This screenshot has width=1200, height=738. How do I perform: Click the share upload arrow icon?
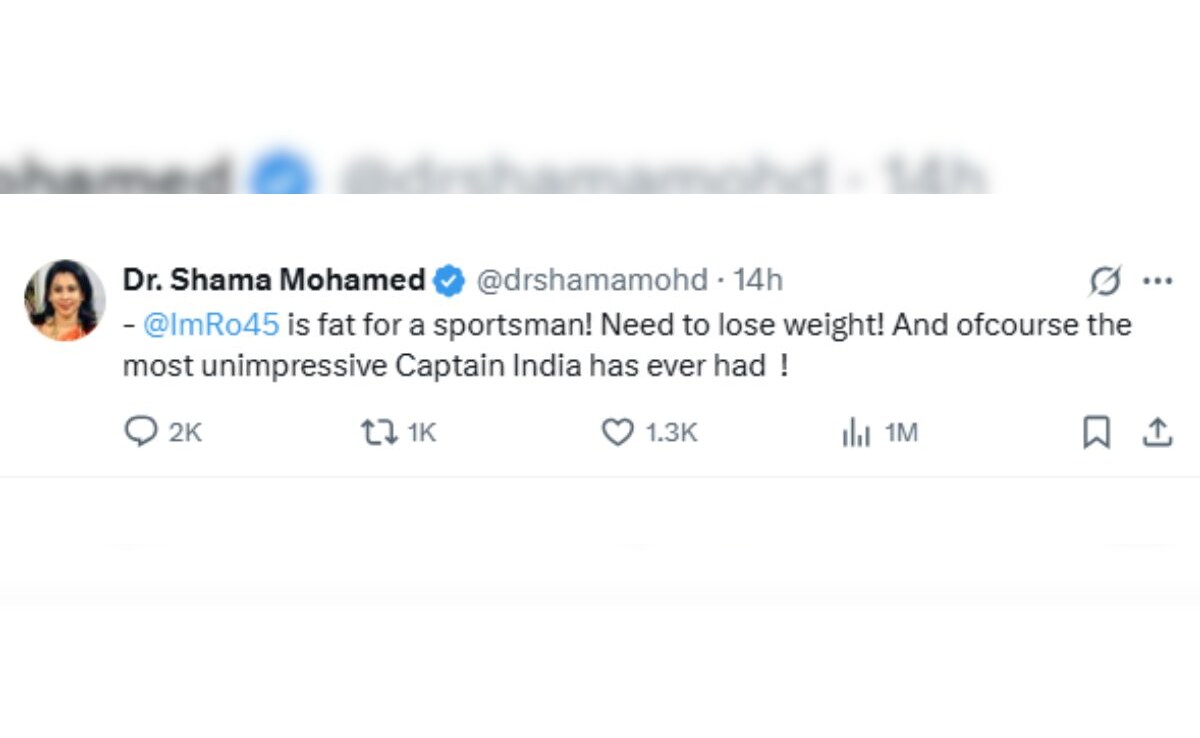tap(1157, 432)
